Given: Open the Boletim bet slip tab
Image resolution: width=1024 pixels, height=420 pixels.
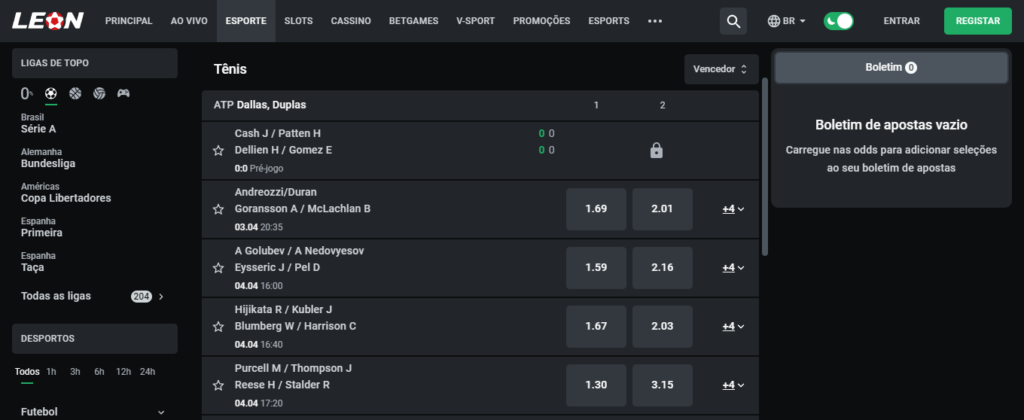Looking at the screenshot, I should (x=891, y=67).
